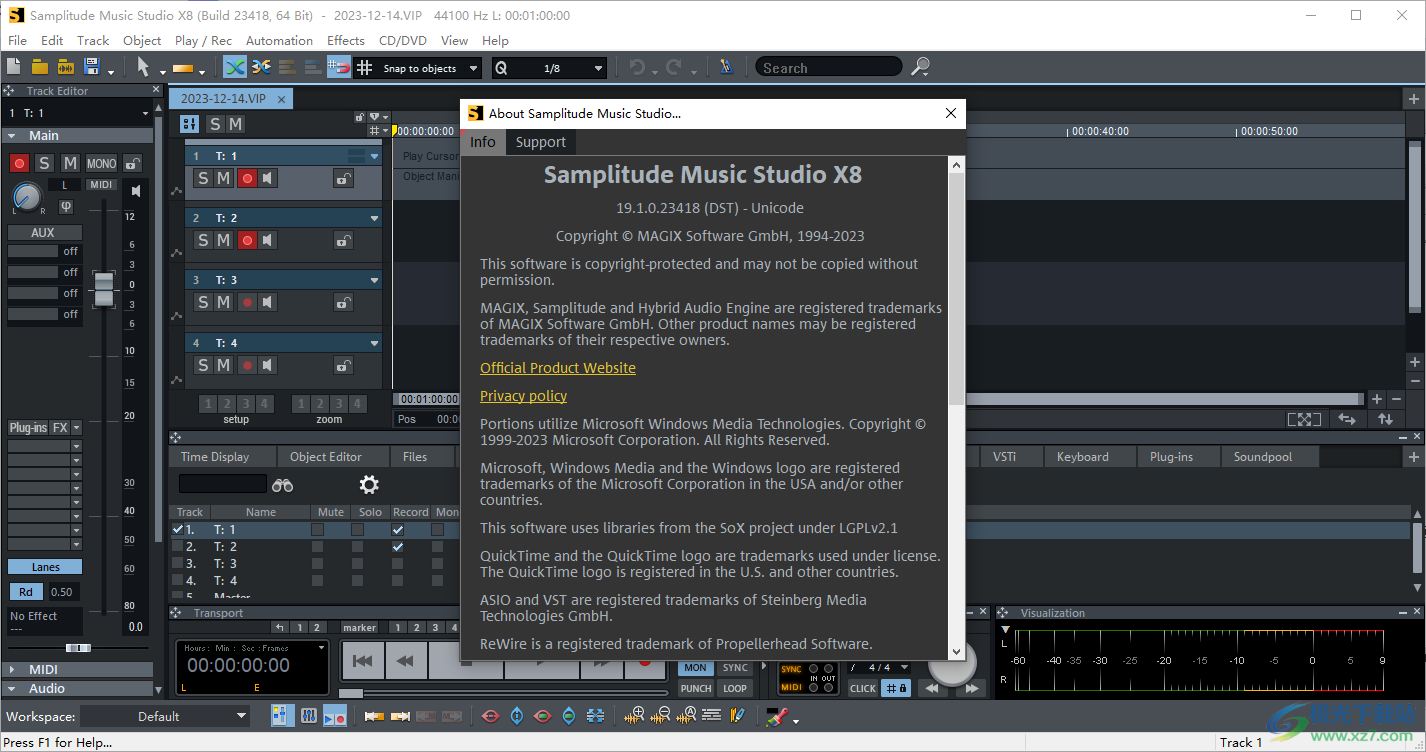Screen dimensions: 1426x752
Task: Enable LOOP mode in the transport
Action: tap(735, 688)
